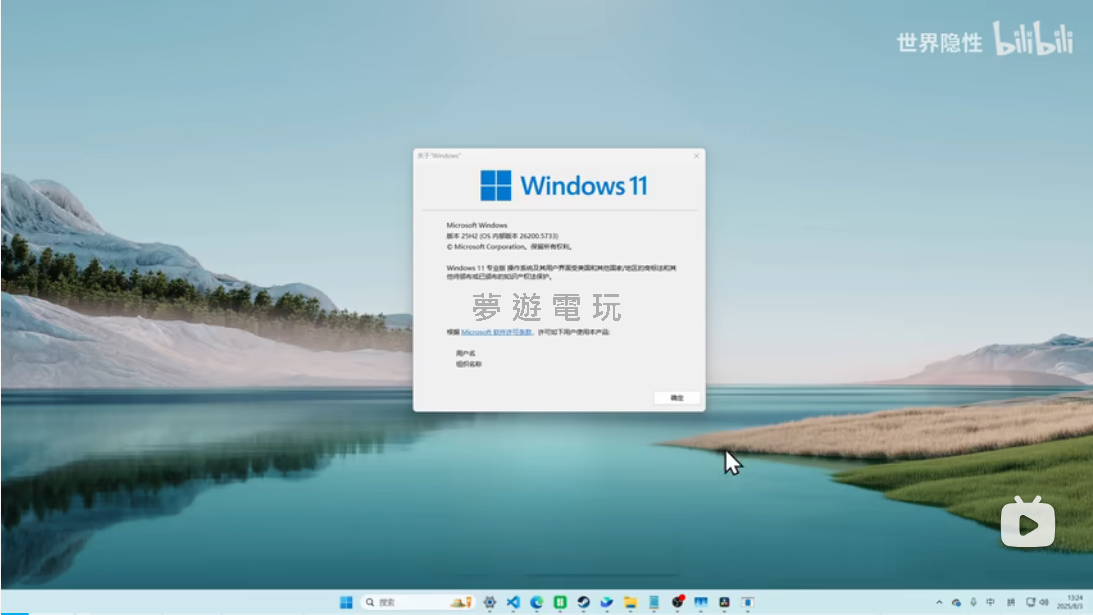
Task: Click the microphone icon in system tray
Action: click(973, 602)
